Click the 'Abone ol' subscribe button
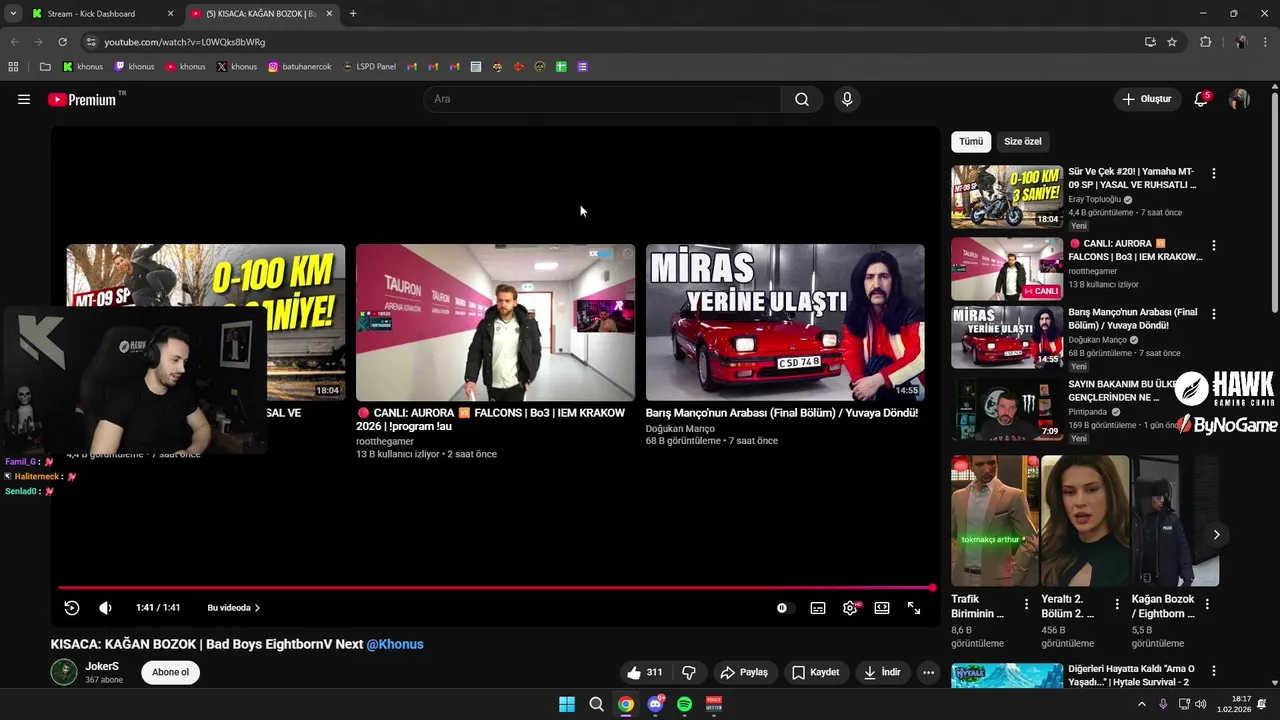This screenshot has height=720, width=1280. point(170,672)
